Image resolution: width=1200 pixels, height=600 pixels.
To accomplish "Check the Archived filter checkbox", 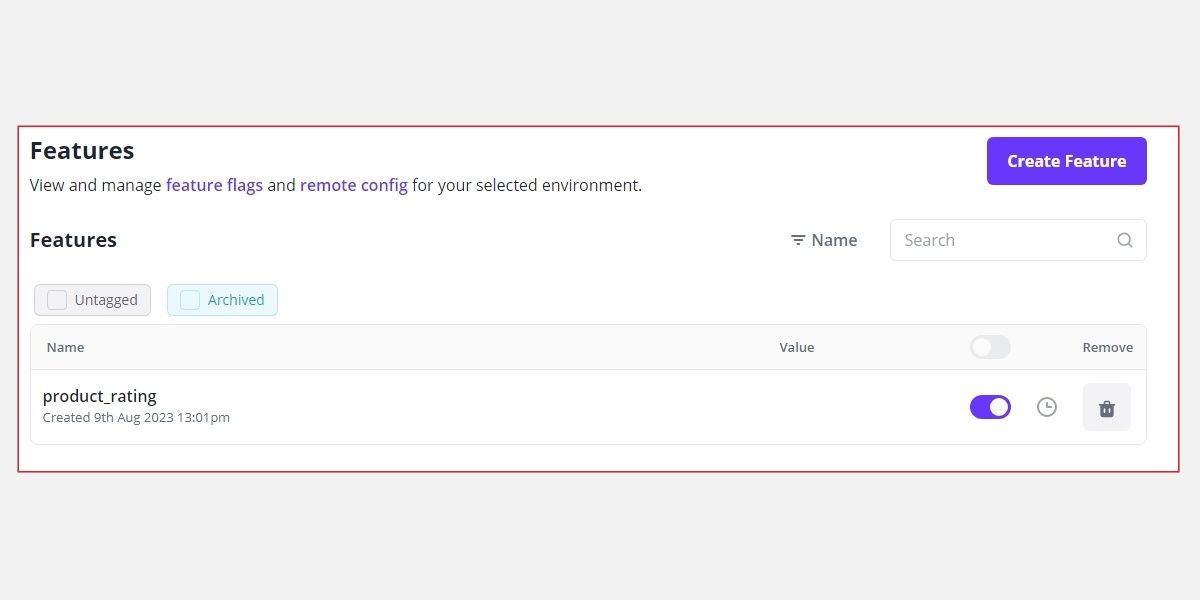I will click(189, 299).
